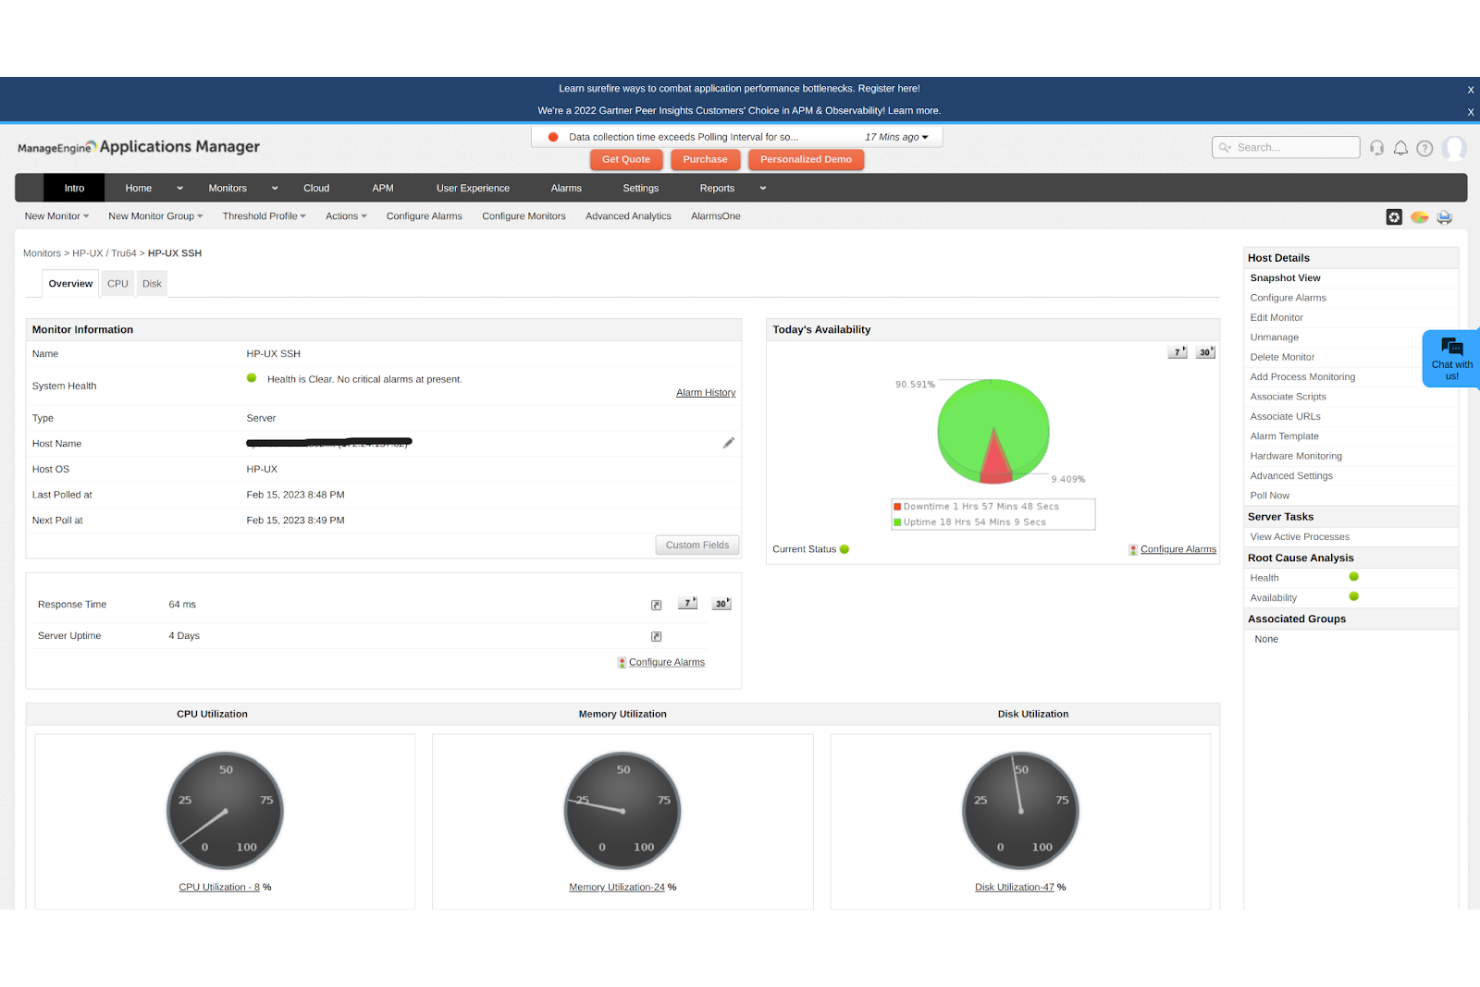Open help using the question mark icon
1480x987 pixels.
coord(1425,148)
